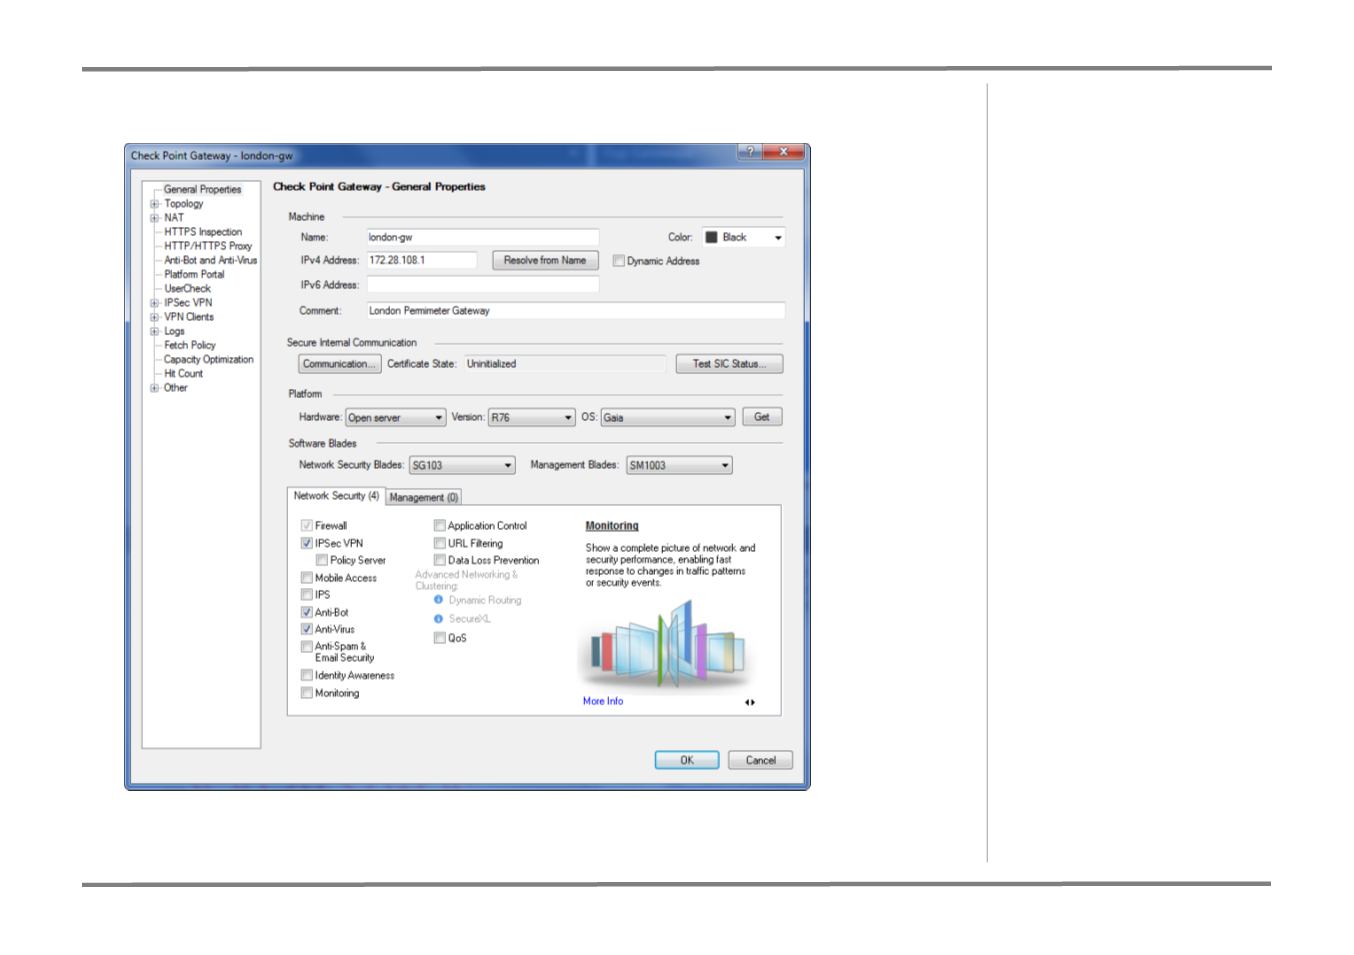Click the Communication... button
The height and width of the screenshot is (955, 1354).
(340, 364)
